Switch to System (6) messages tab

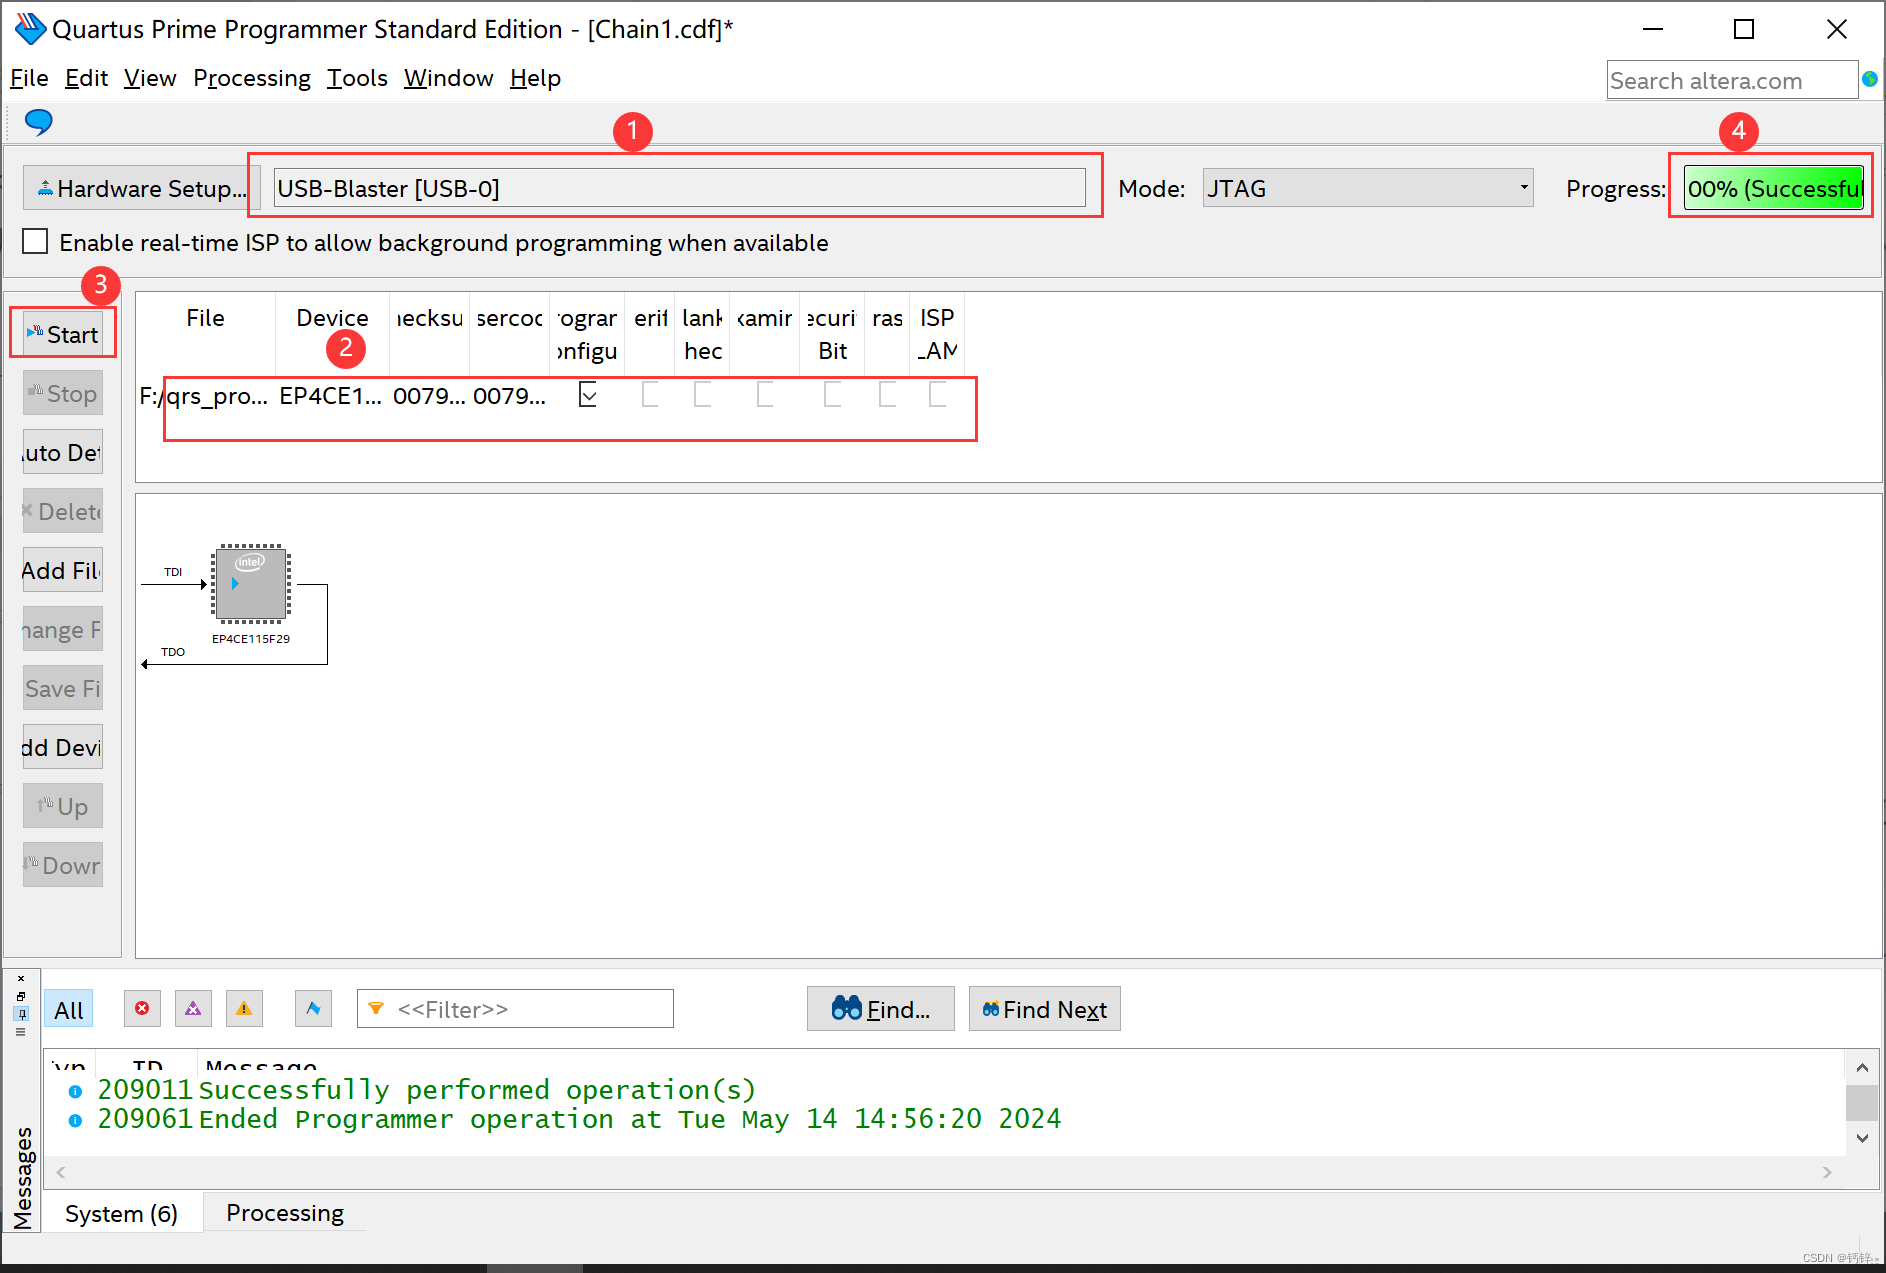(121, 1213)
